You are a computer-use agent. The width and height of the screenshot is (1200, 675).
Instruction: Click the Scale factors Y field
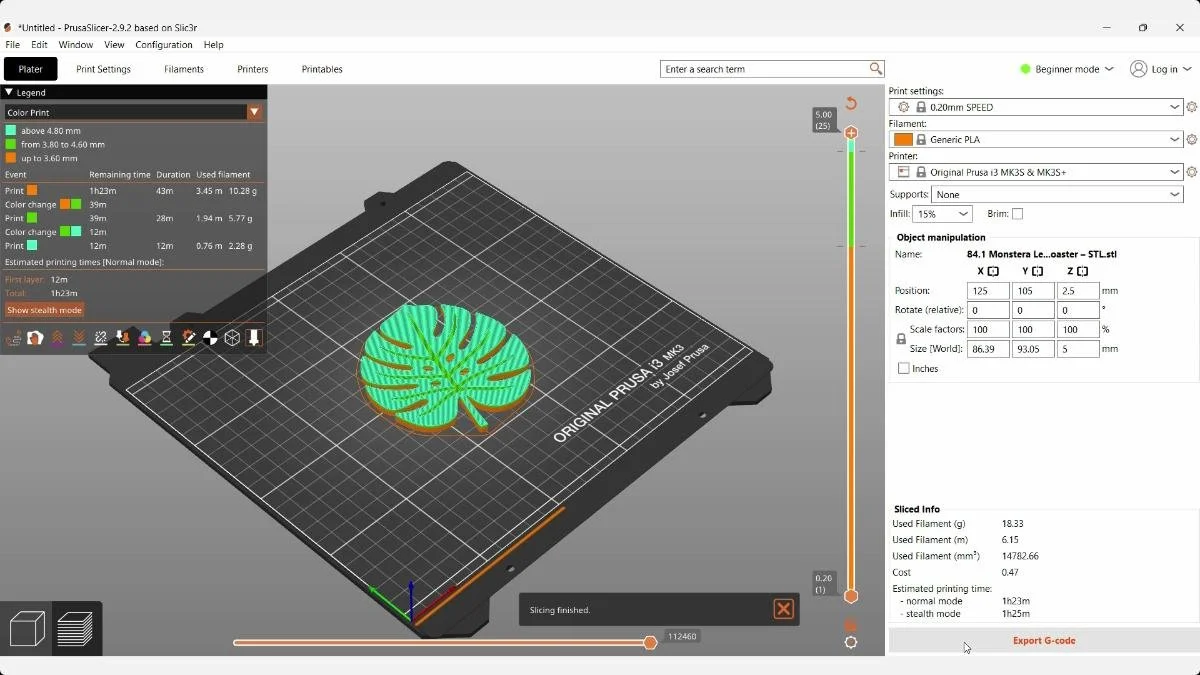click(1033, 329)
